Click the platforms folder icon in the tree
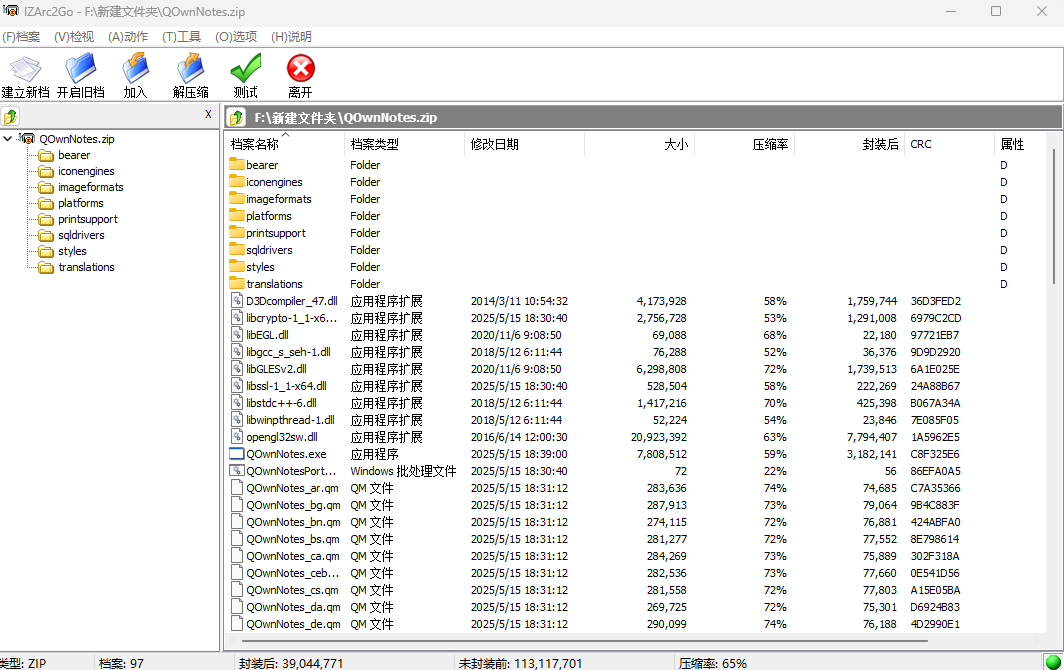This screenshot has width=1064, height=670. pos(46,204)
